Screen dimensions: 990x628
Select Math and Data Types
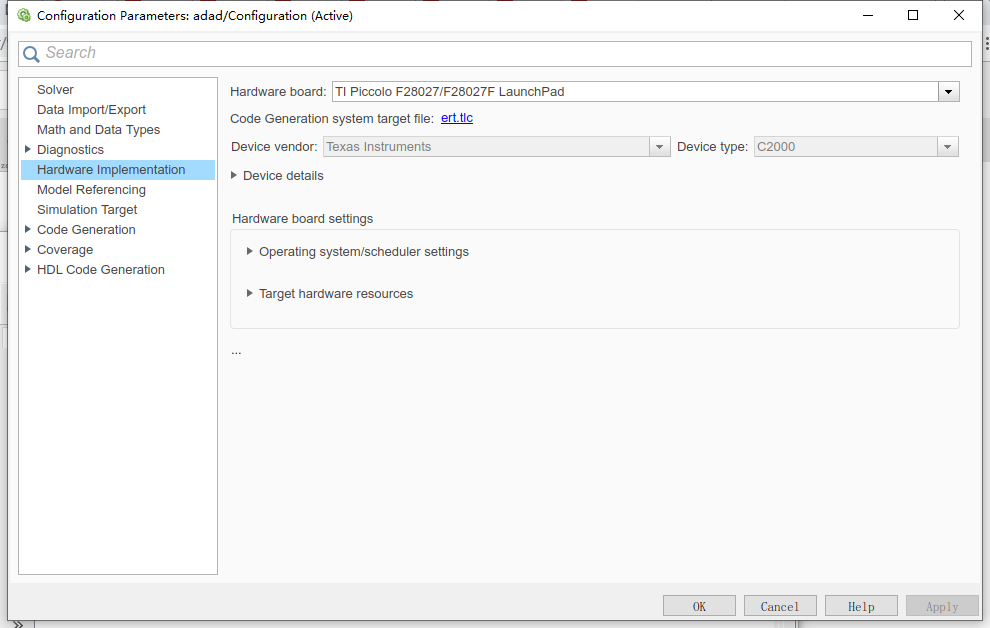point(98,129)
